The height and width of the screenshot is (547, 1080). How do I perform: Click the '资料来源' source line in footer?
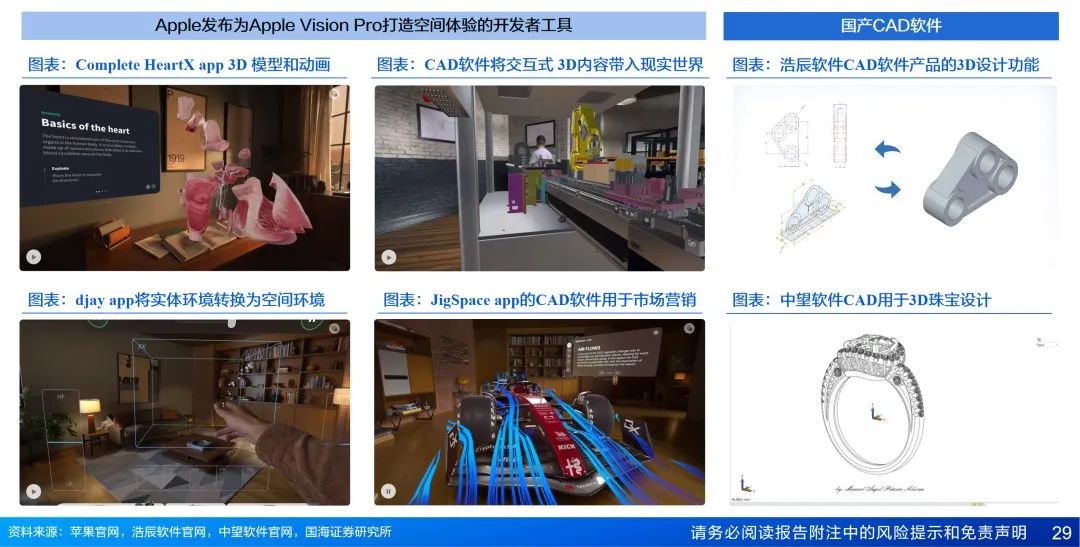point(200,532)
